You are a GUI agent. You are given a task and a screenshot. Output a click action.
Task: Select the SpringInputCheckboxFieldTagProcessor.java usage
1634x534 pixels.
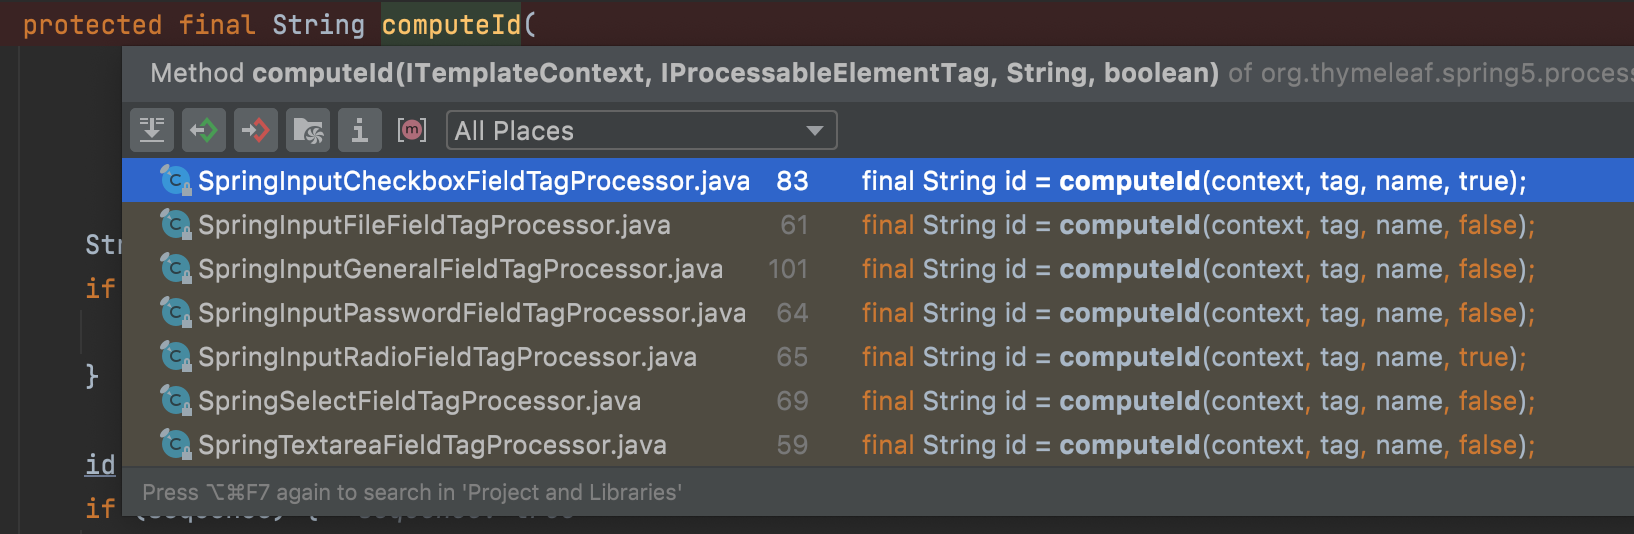point(473,181)
